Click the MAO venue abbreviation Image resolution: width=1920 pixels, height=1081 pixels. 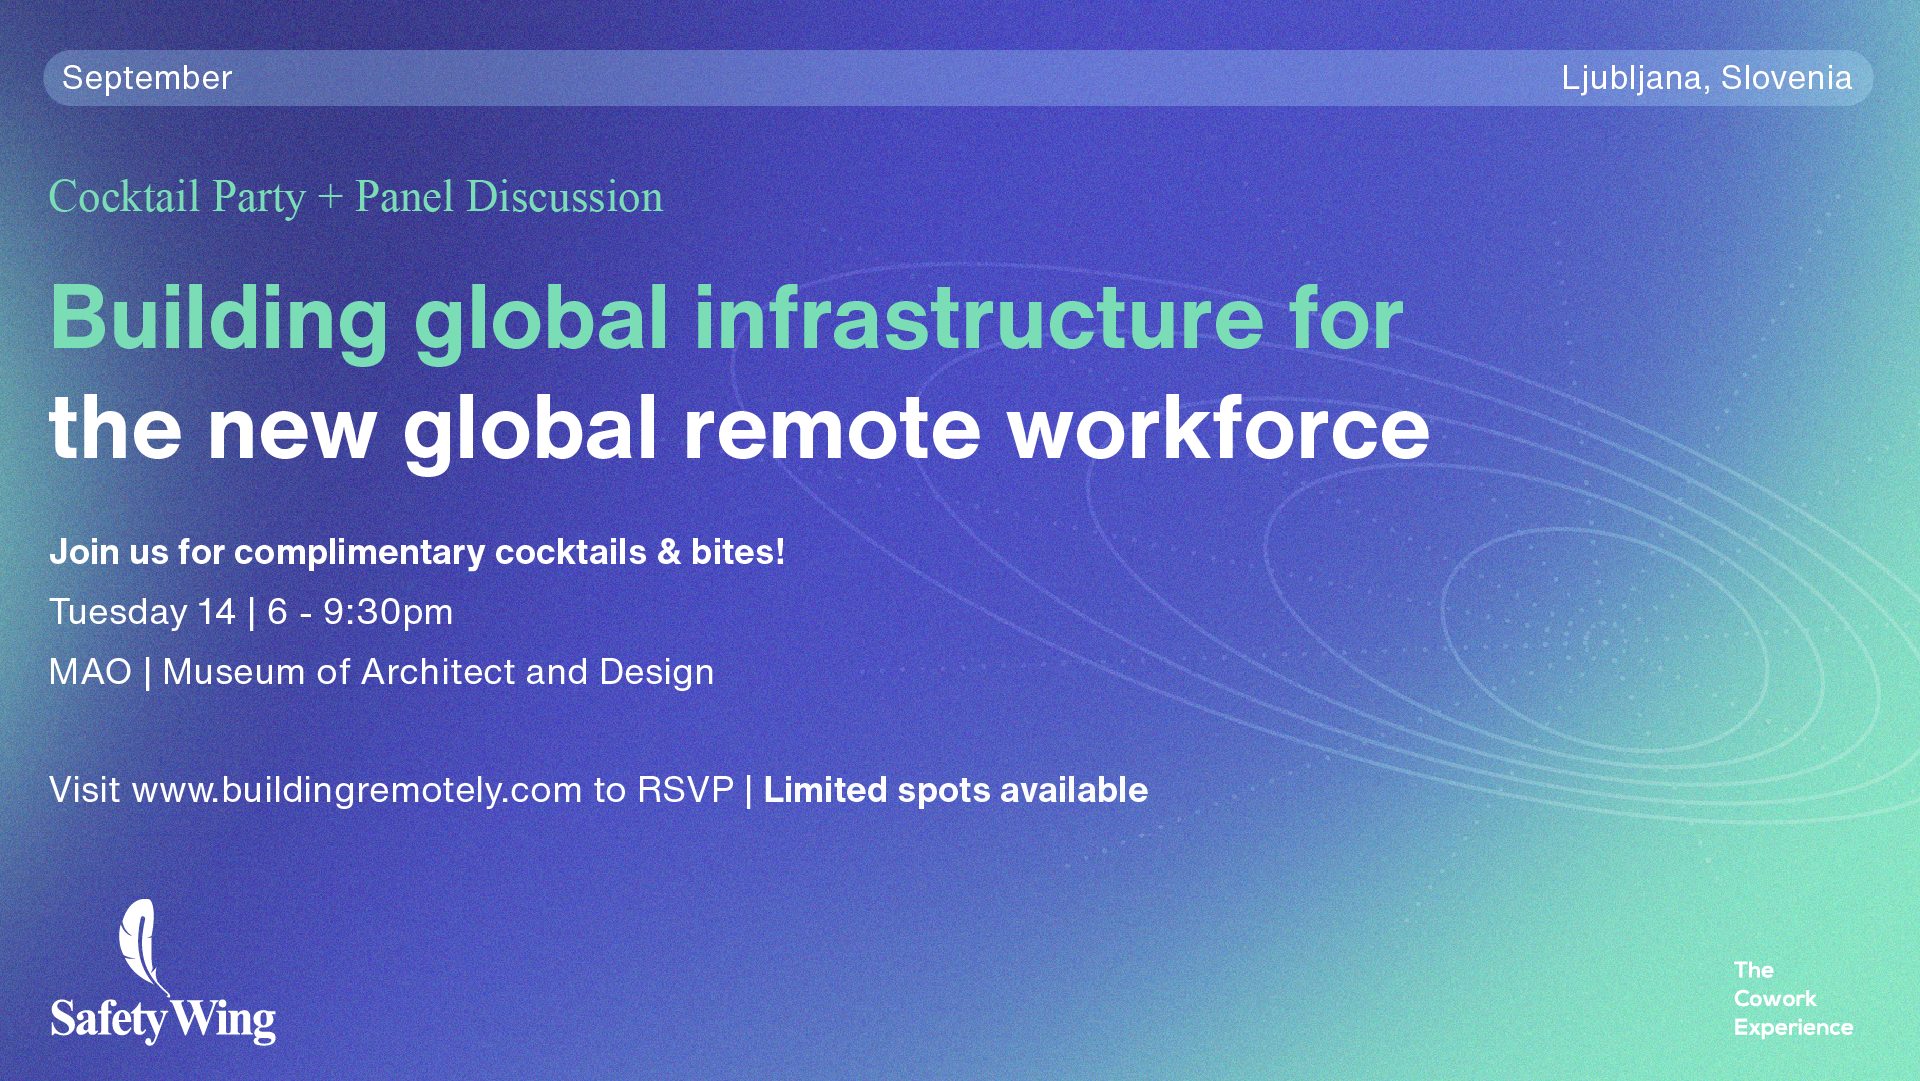tap(90, 672)
